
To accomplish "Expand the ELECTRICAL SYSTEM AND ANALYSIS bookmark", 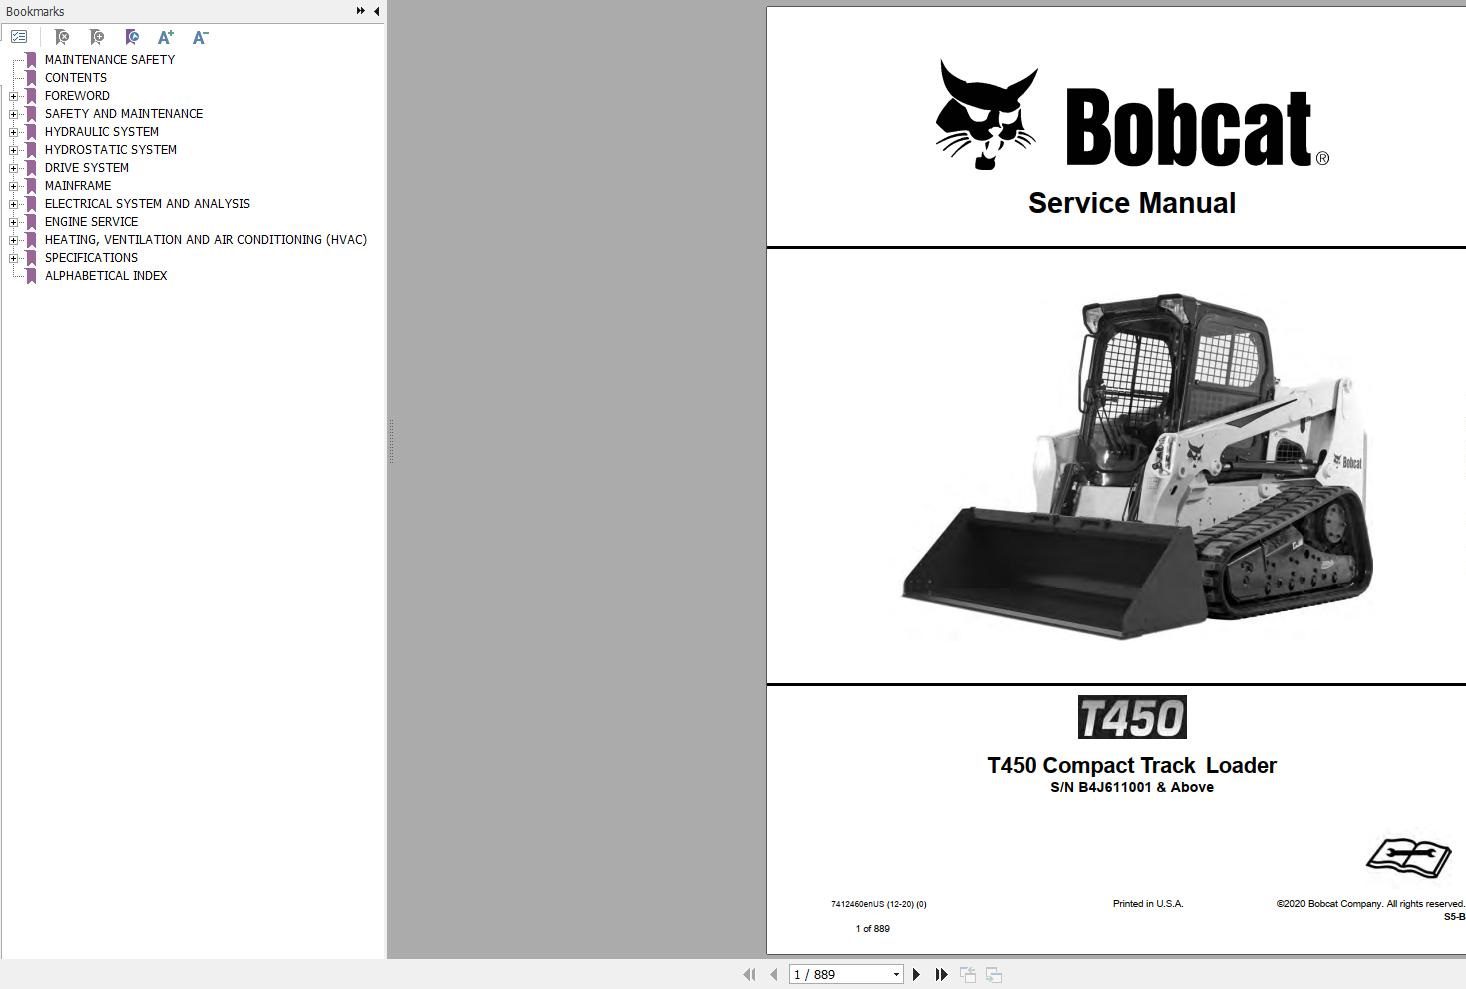I will pos(12,203).
